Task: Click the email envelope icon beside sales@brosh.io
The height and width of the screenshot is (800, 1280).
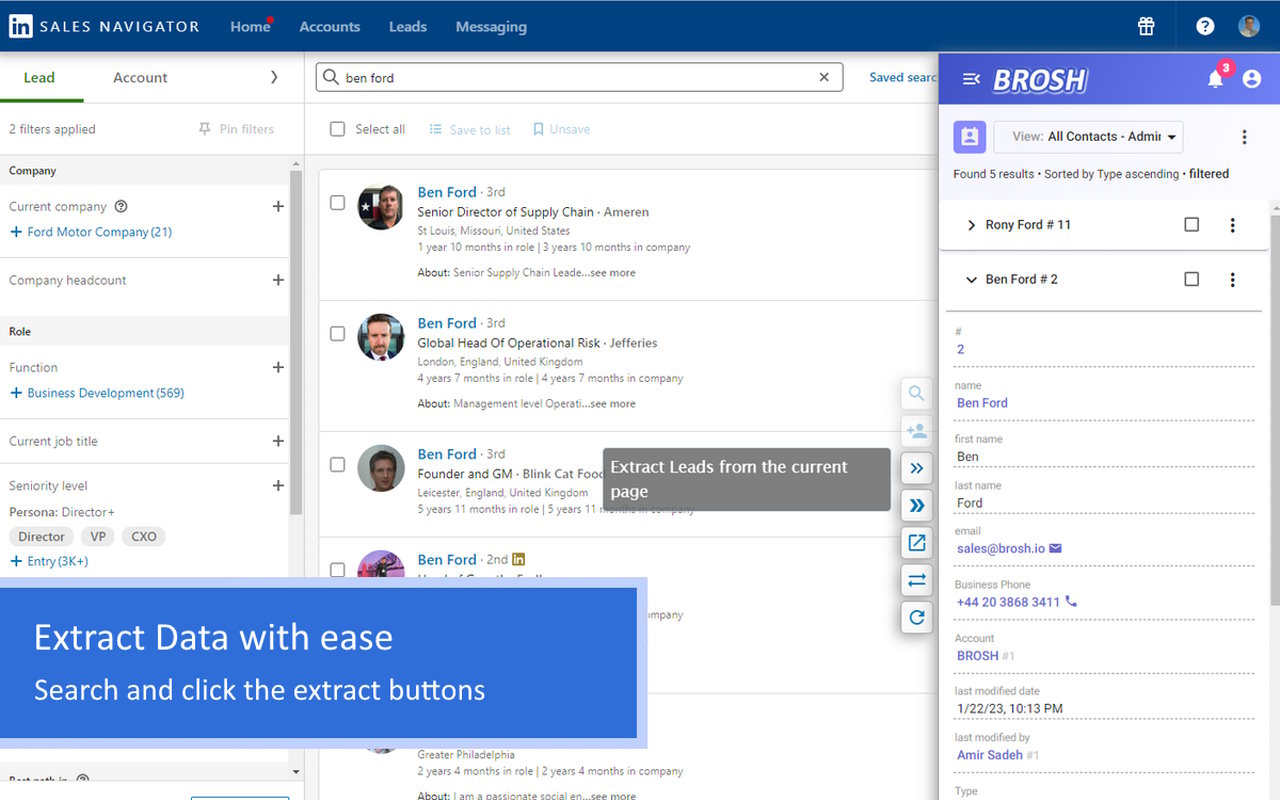Action: tap(1055, 548)
